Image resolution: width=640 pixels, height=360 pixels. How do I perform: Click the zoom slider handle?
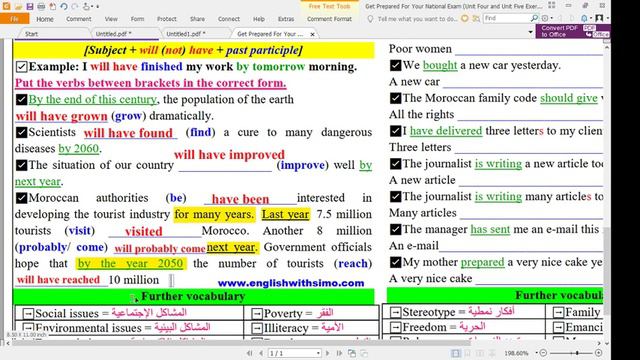point(577,353)
